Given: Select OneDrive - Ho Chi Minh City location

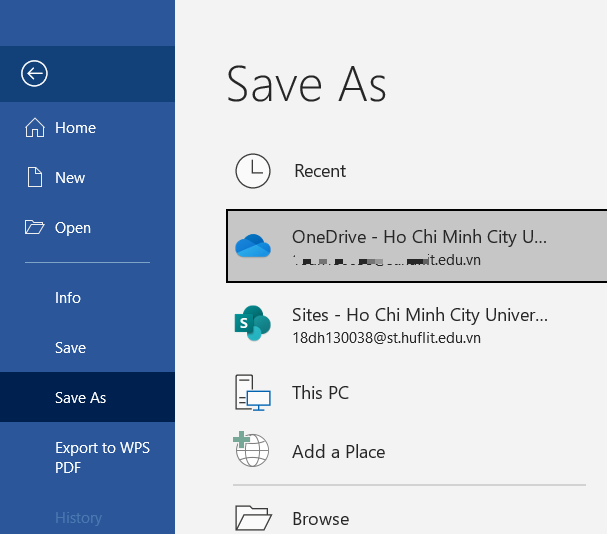Looking at the screenshot, I should click(417, 246).
